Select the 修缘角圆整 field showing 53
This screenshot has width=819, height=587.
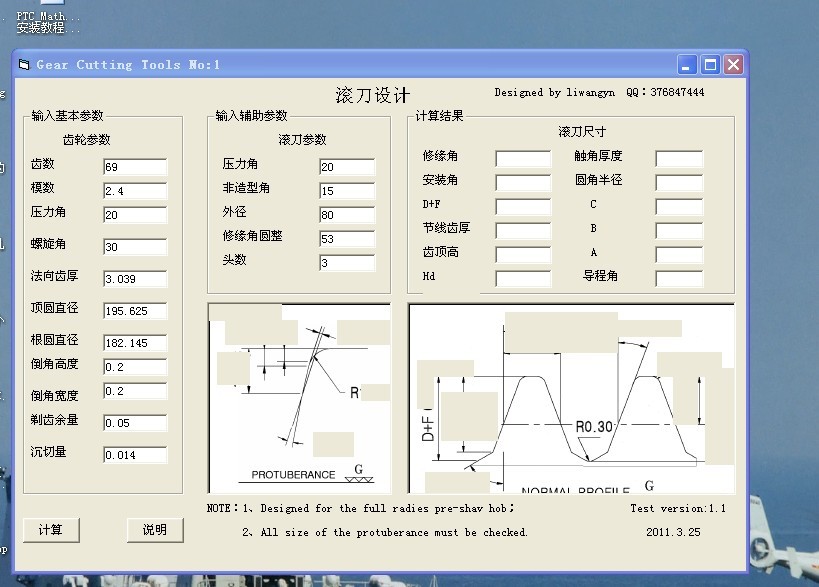pos(347,239)
